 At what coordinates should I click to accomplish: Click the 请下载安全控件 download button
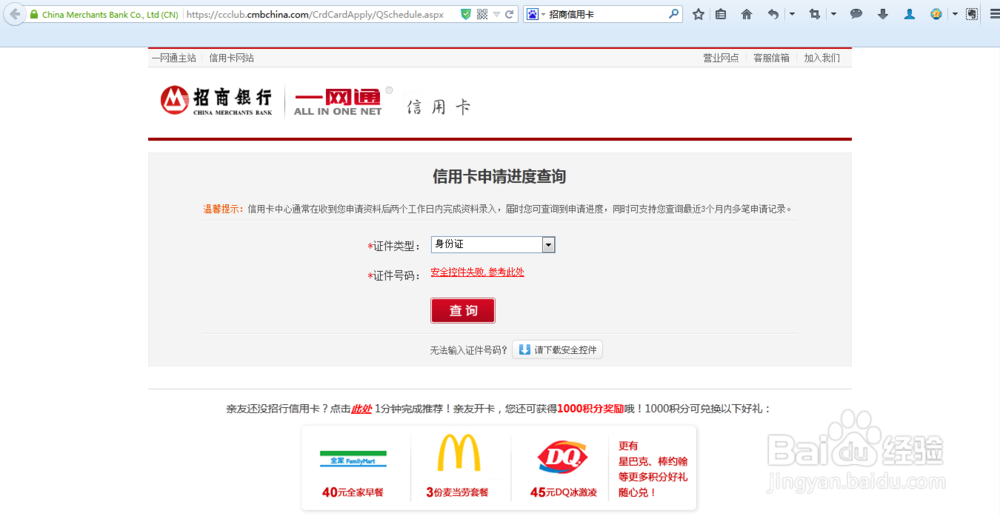(x=557, y=350)
